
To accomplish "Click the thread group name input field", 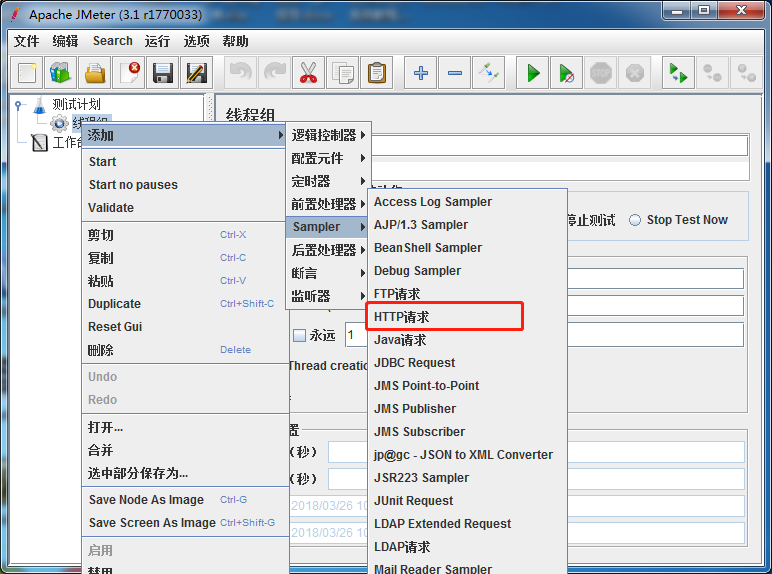I will 559,146.
